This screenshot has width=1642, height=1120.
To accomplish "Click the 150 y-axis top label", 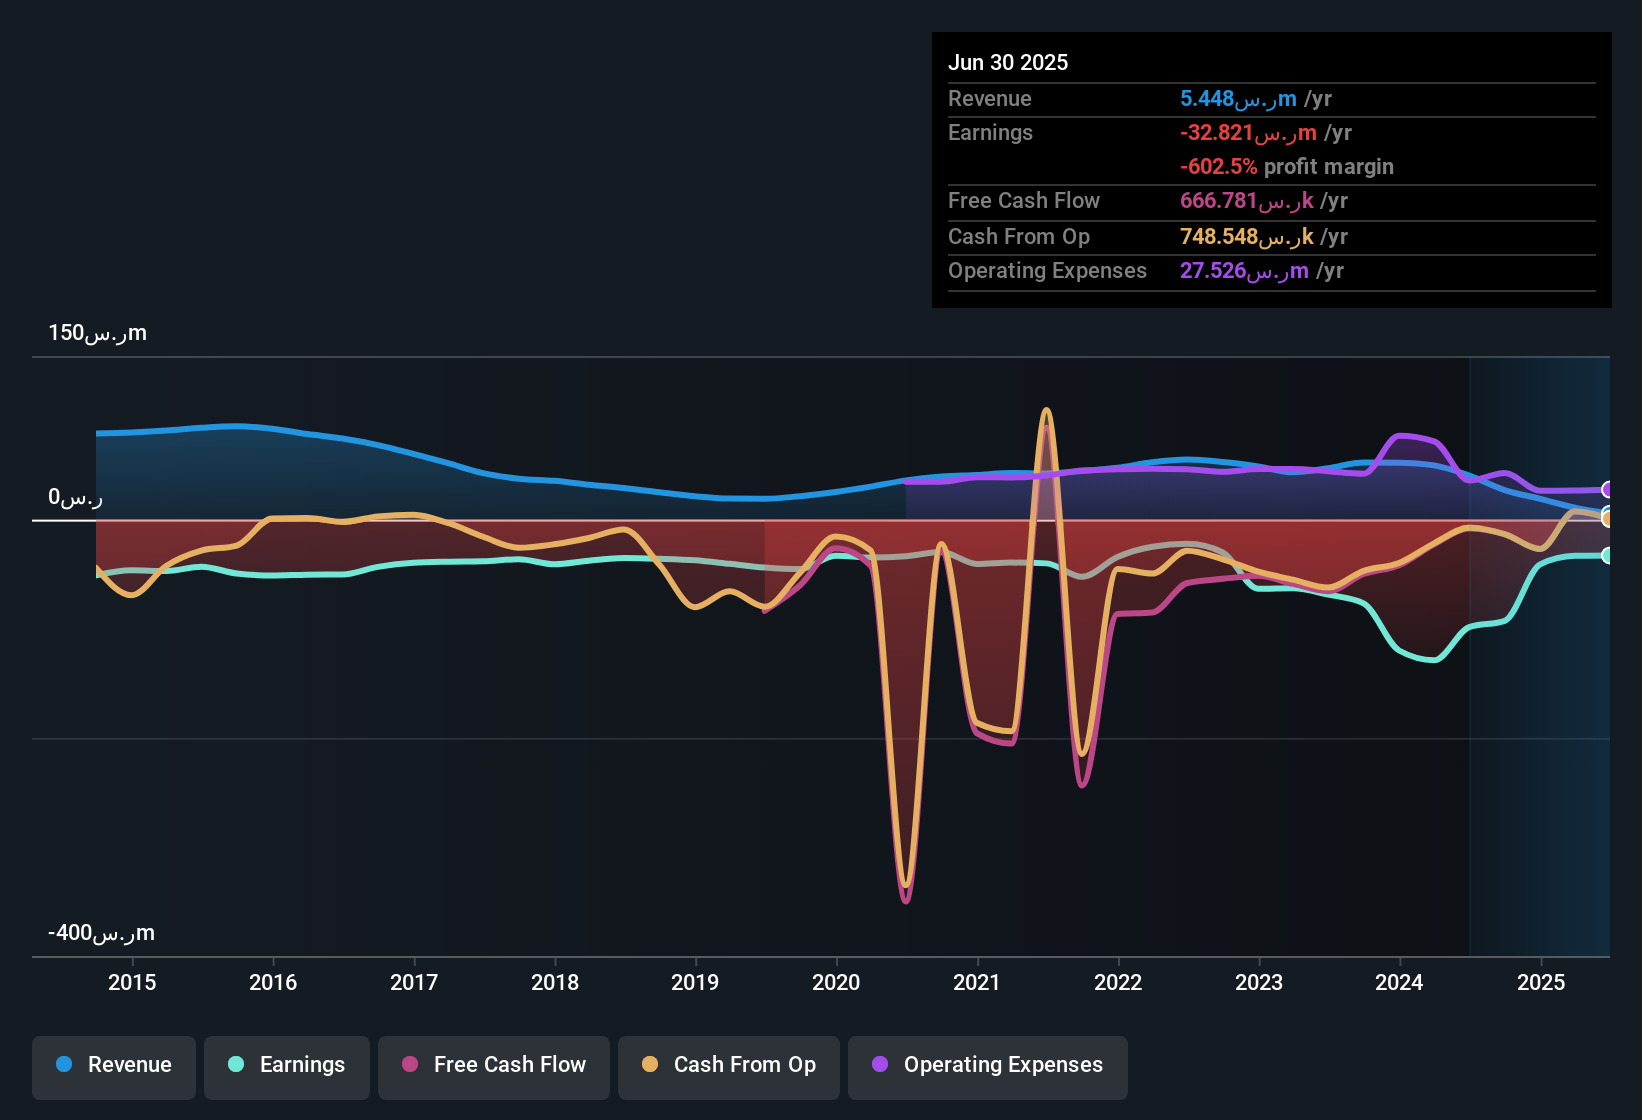I will point(97,333).
